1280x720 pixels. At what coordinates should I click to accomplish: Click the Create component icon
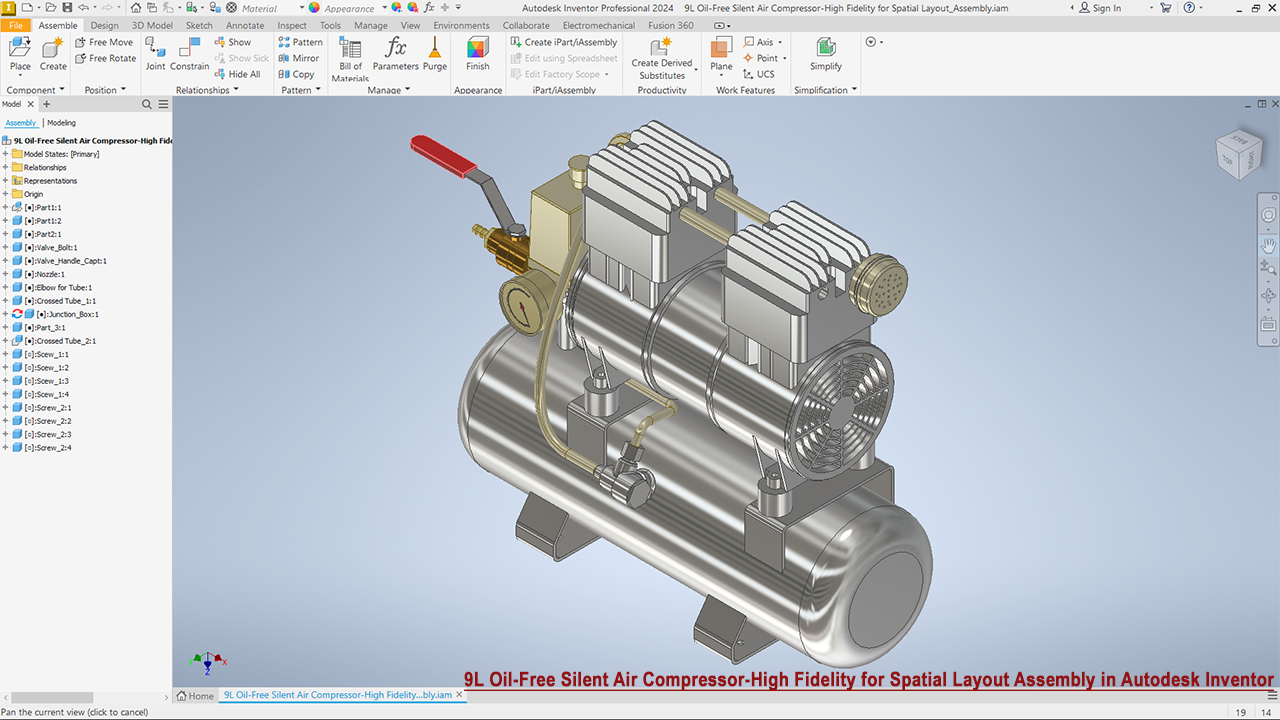(x=53, y=54)
